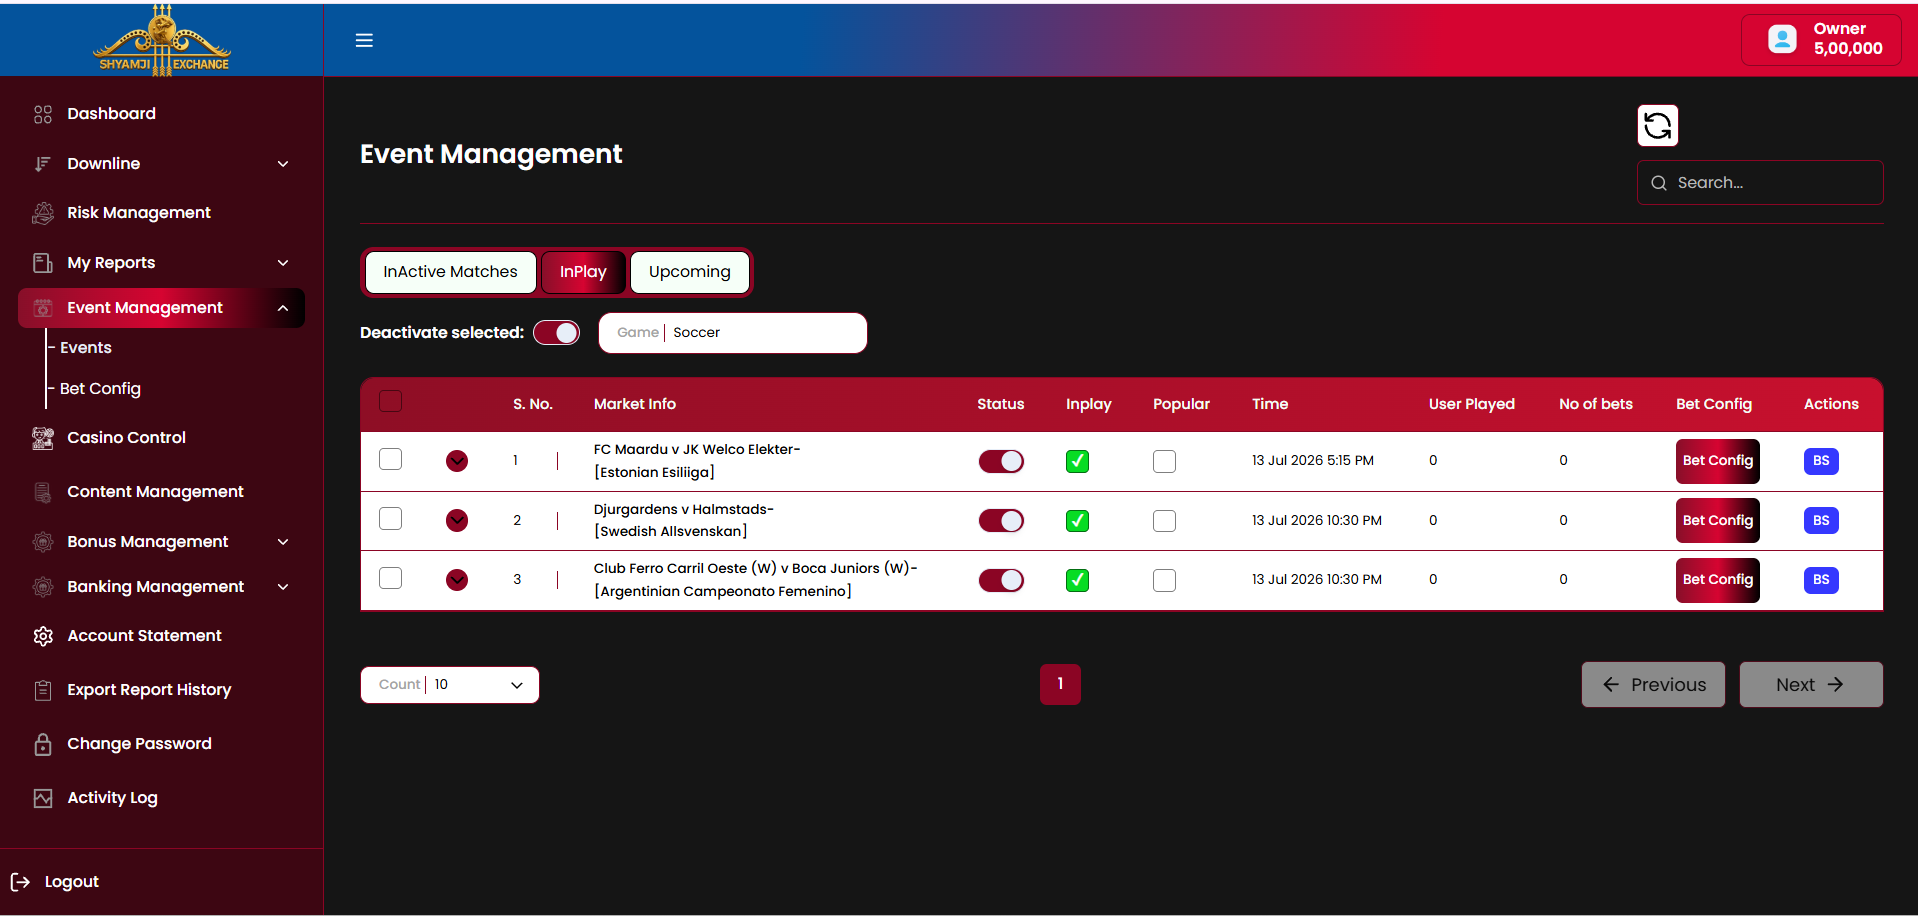
Task: Expand the Downline submenu chevron
Action: (283, 164)
